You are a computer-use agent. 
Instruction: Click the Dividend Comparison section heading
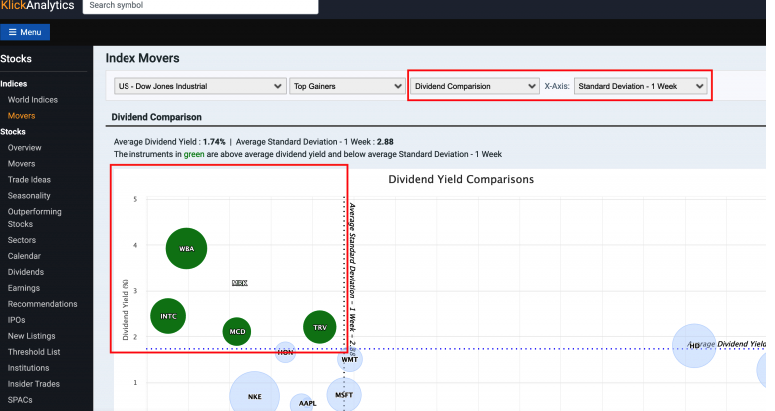tap(157, 117)
